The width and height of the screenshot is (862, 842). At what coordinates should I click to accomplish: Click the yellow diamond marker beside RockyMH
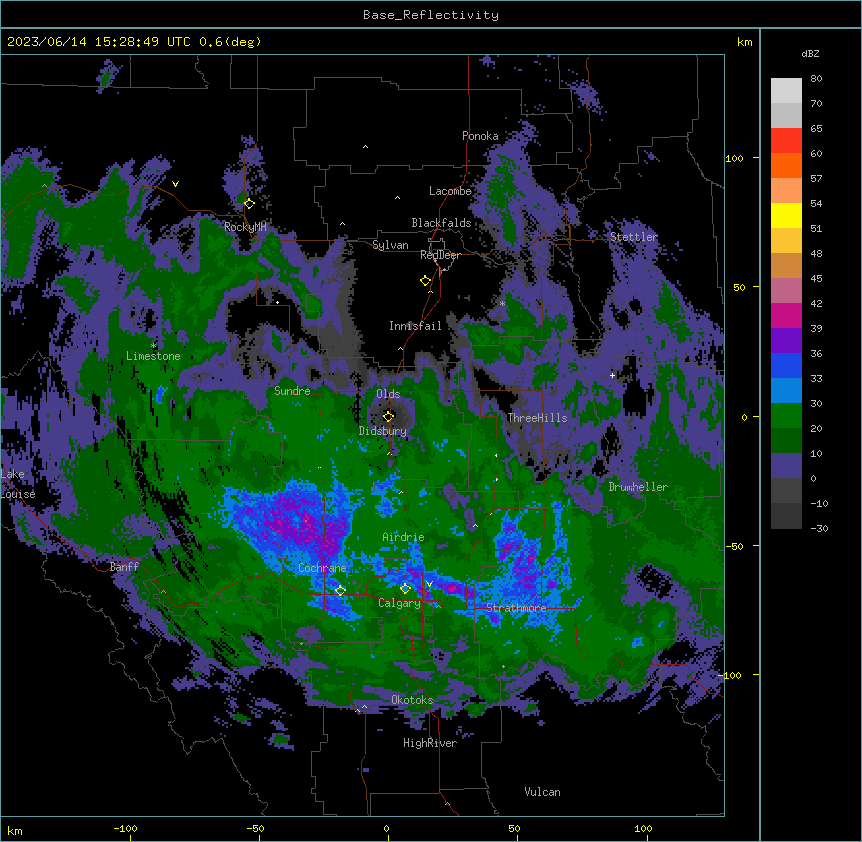pyautogui.click(x=249, y=204)
